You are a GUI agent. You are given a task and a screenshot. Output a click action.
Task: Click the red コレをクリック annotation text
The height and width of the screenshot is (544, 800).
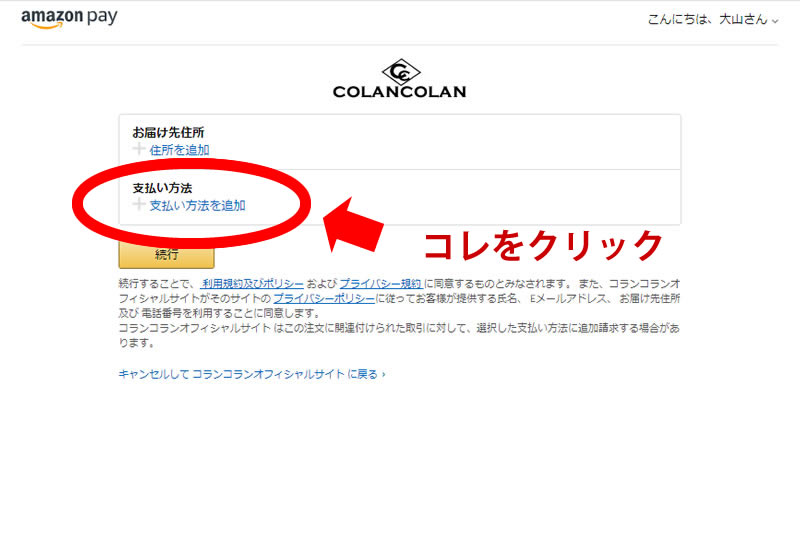coord(543,245)
